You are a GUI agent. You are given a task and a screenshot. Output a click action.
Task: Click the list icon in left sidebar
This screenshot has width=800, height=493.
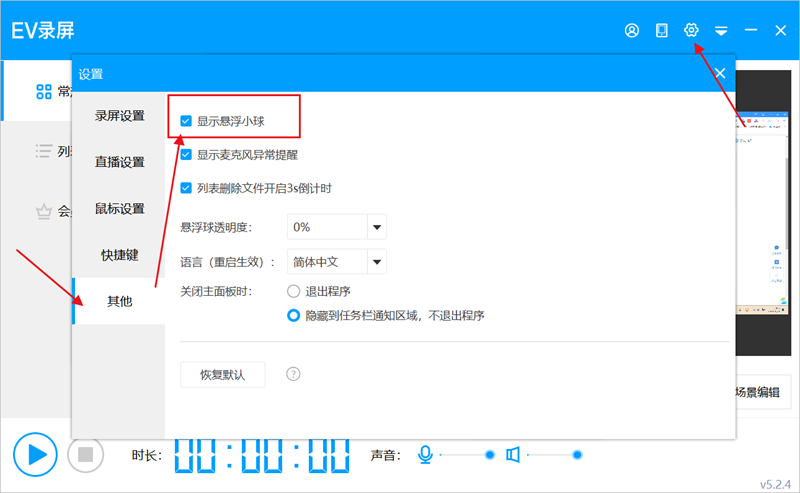tap(44, 151)
